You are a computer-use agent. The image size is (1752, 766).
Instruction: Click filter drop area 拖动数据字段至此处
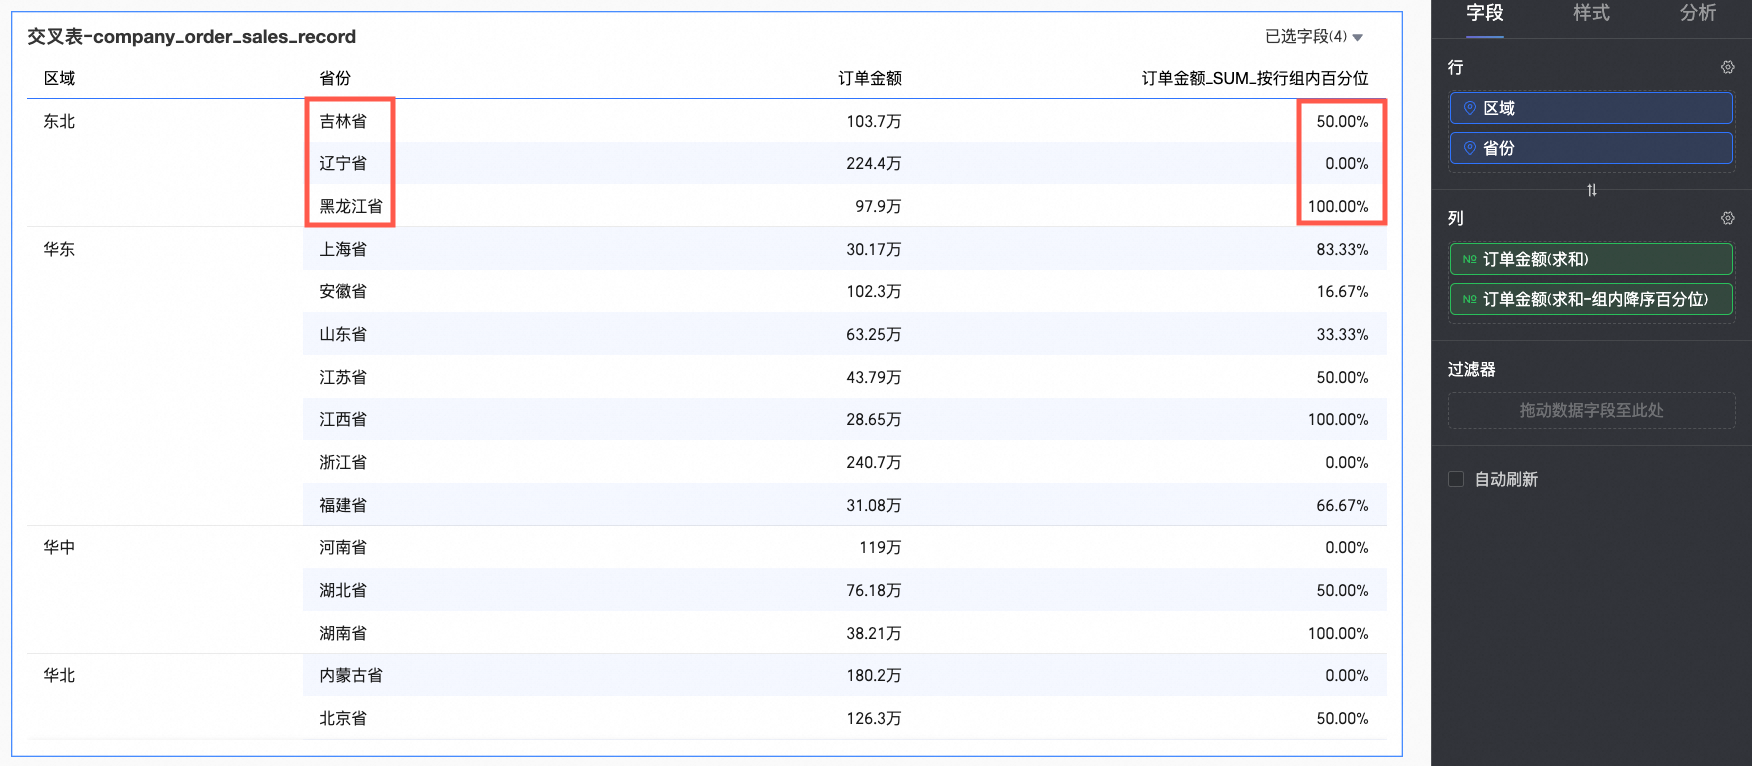click(x=1591, y=410)
